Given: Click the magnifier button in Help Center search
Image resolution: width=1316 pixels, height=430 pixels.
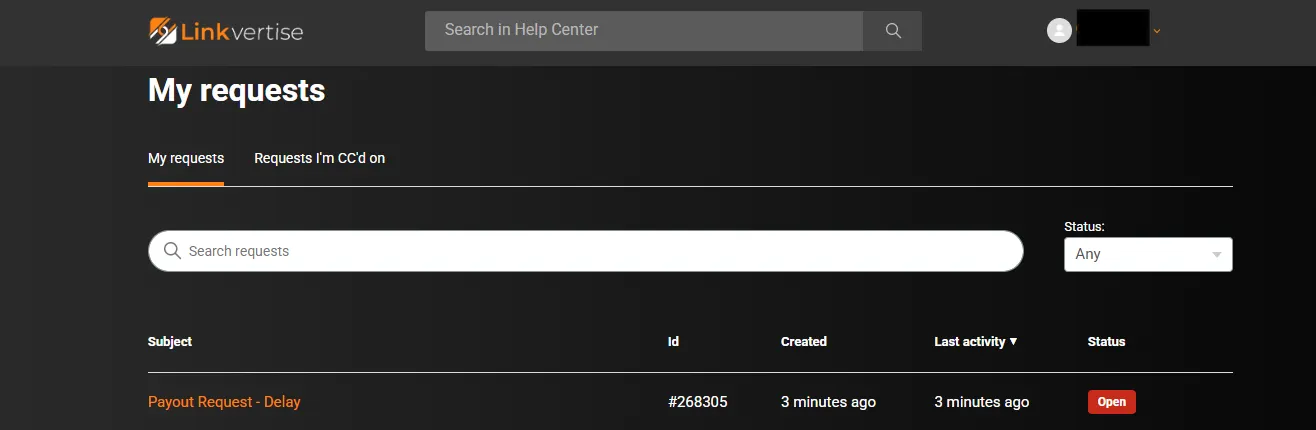Looking at the screenshot, I should coord(893,31).
